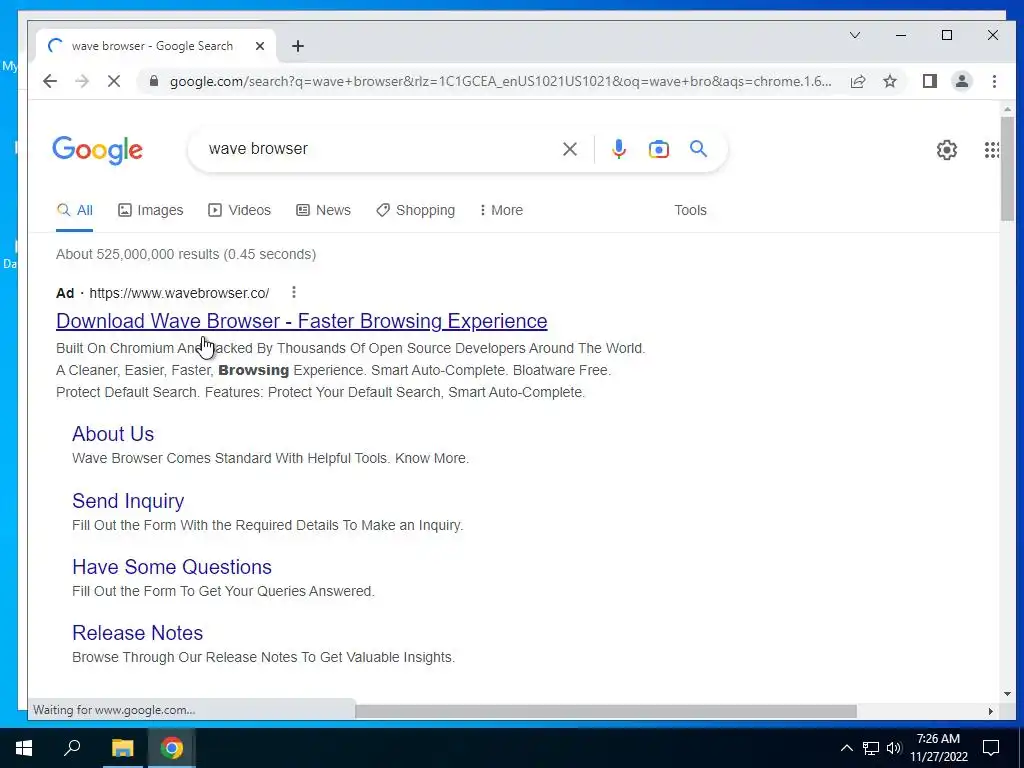Open the Windows Start menu
1024x768 pixels.
point(24,748)
